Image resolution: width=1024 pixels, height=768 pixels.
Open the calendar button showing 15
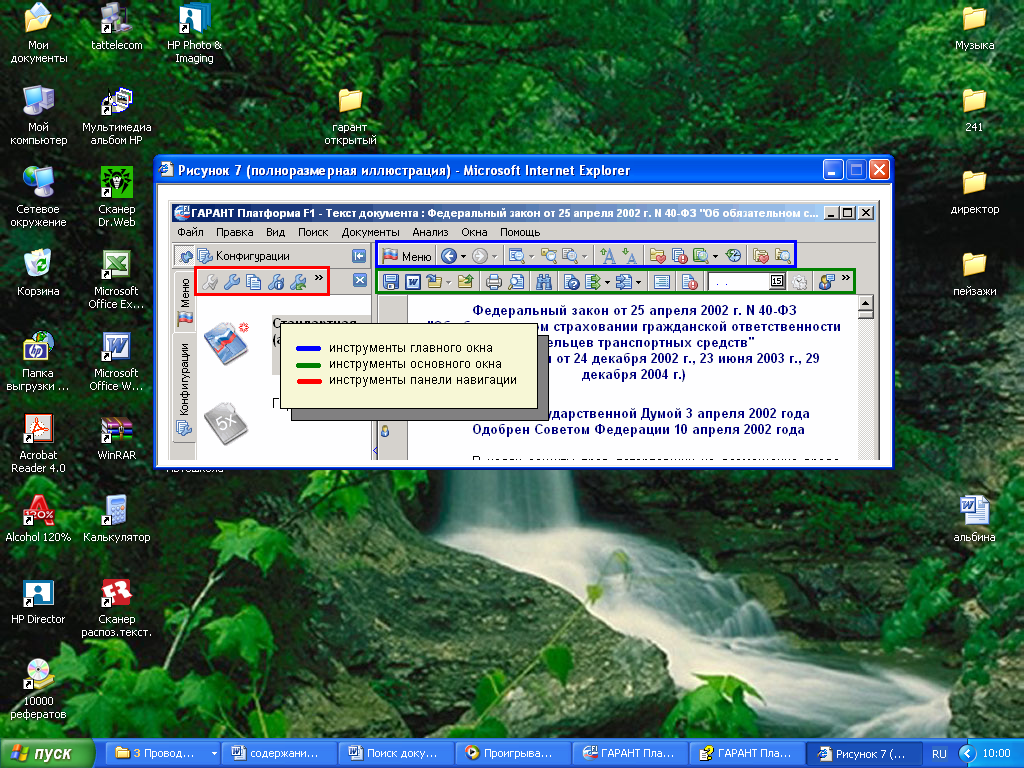point(776,281)
